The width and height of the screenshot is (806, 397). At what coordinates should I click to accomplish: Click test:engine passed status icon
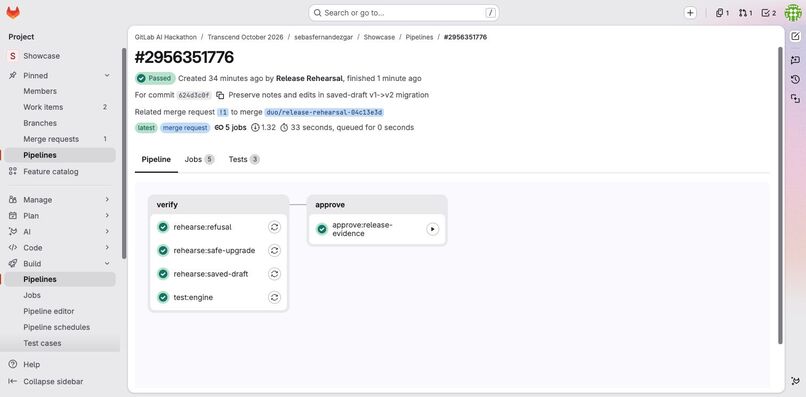(163, 297)
